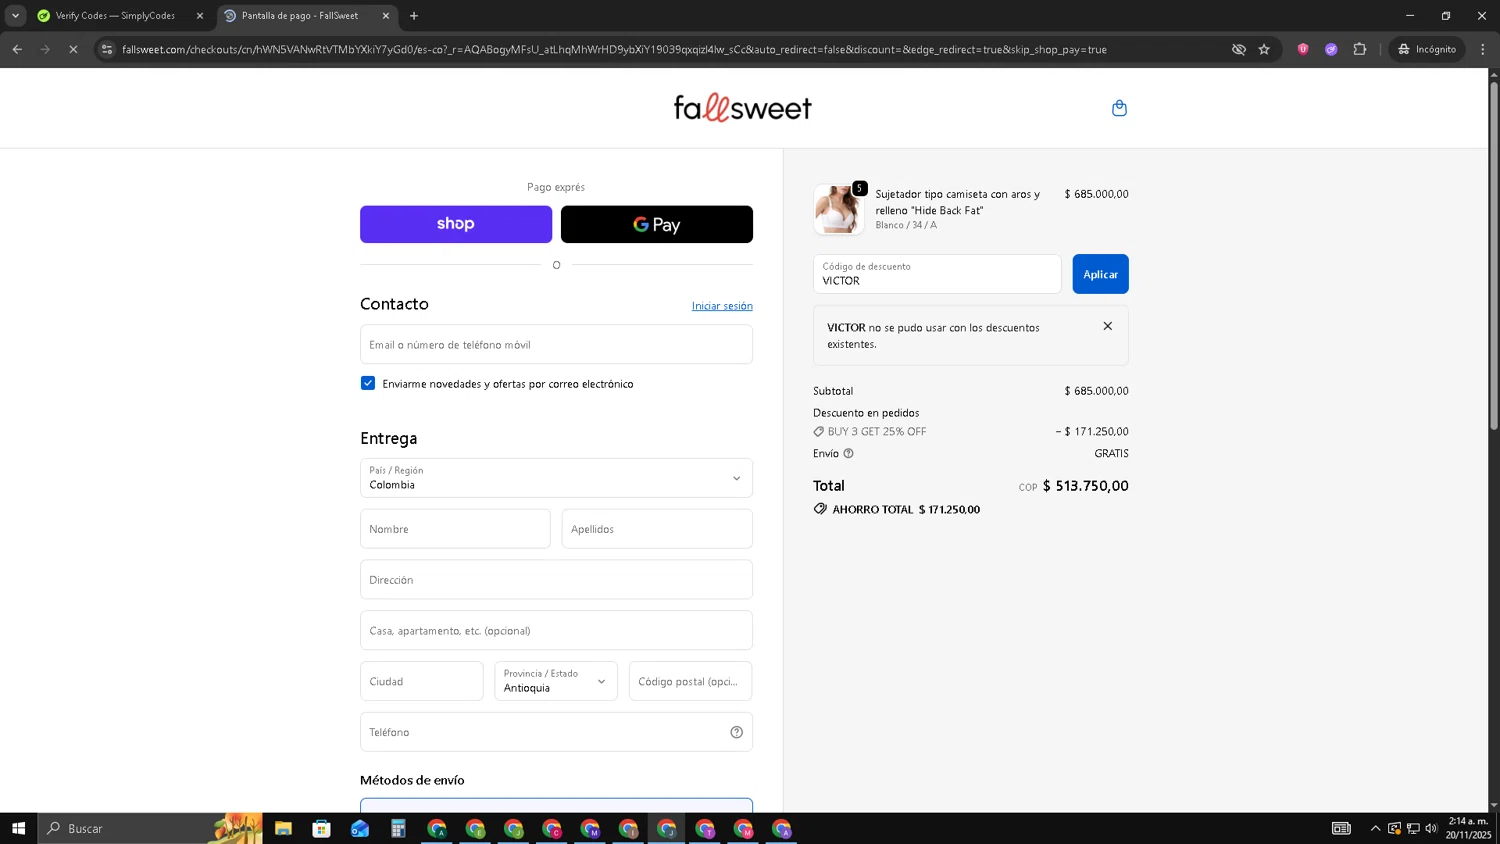Click the total $ 513.750,00 amount

pos(1086,486)
